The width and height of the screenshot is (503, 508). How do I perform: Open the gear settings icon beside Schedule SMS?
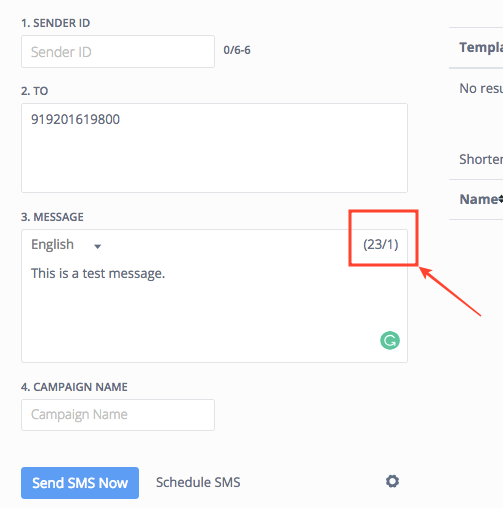pyautogui.click(x=392, y=481)
